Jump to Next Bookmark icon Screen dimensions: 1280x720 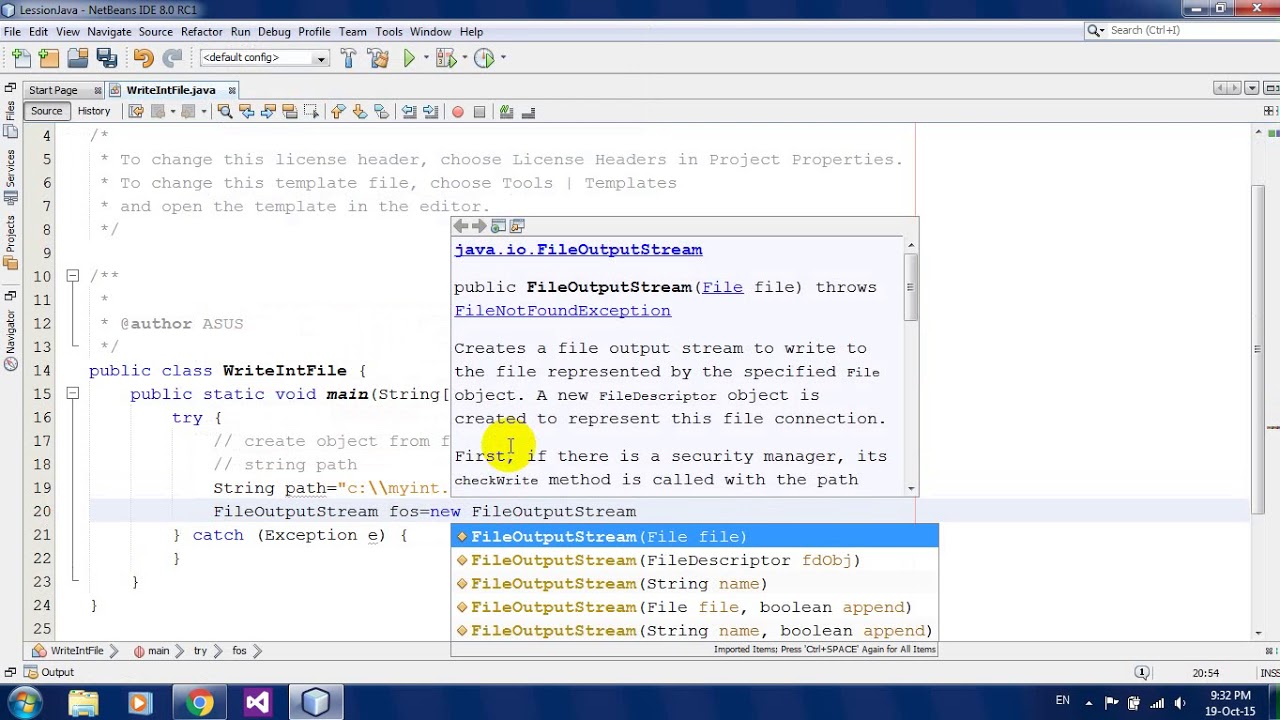coord(359,111)
